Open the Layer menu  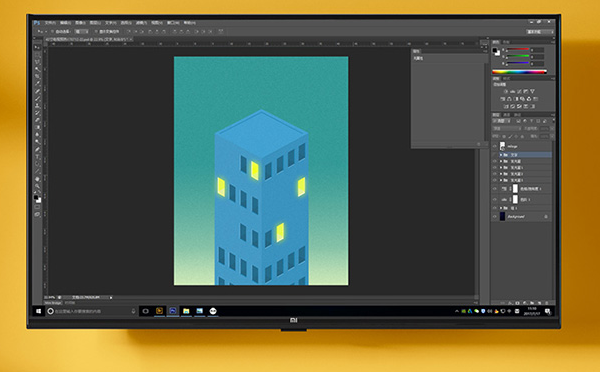click(x=95, y=23)
